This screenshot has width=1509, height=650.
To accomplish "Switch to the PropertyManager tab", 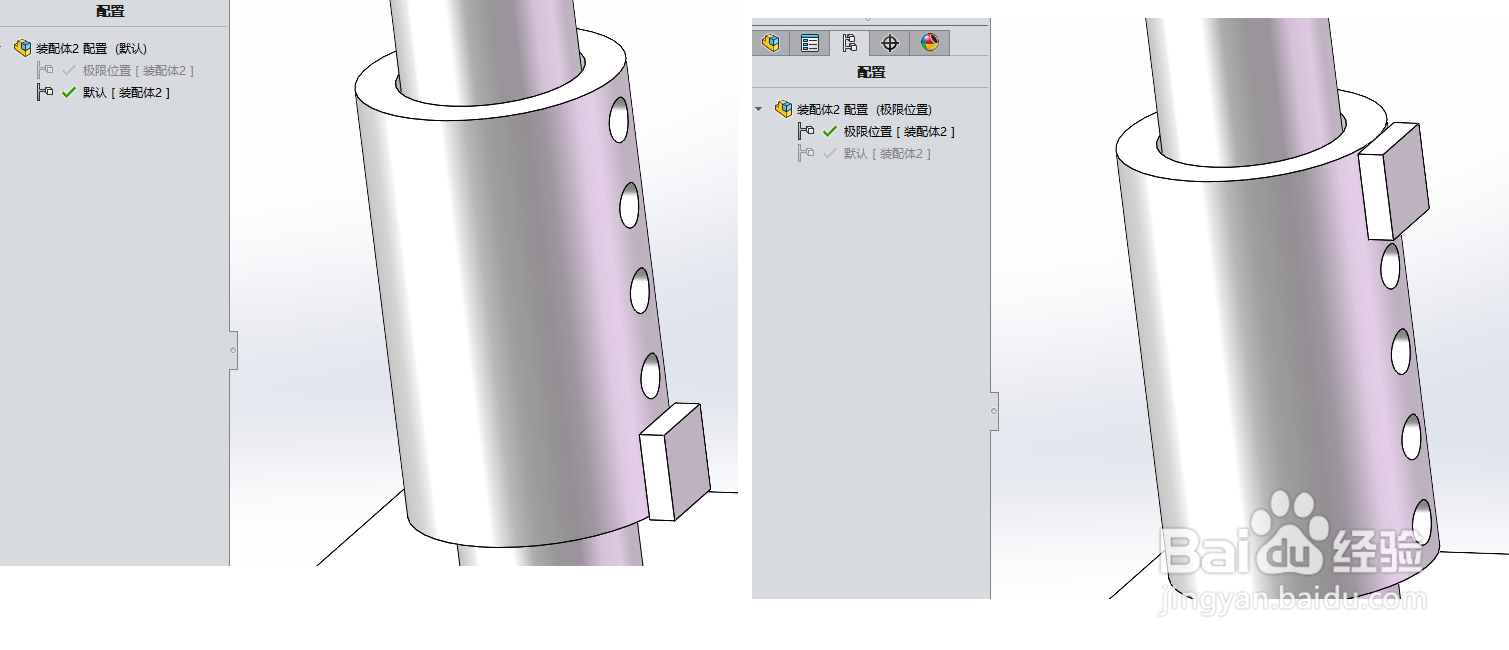I will [x=810, y=43].
